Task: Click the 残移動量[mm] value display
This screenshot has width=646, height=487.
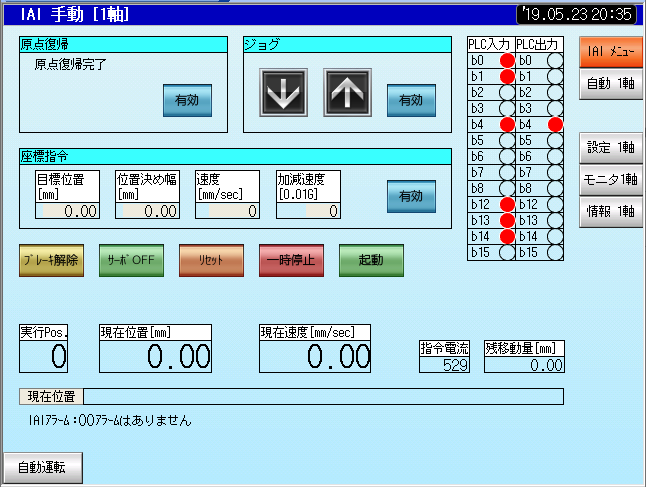Action: pyautogui.click(x=524, y=365)
